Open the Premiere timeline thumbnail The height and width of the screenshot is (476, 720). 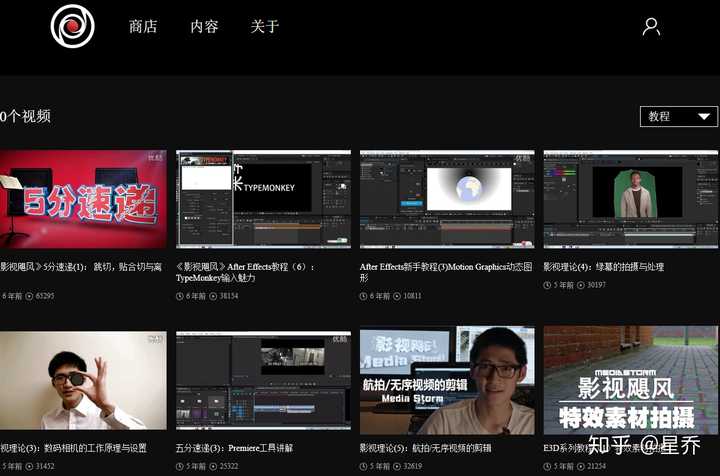(264, 381)
